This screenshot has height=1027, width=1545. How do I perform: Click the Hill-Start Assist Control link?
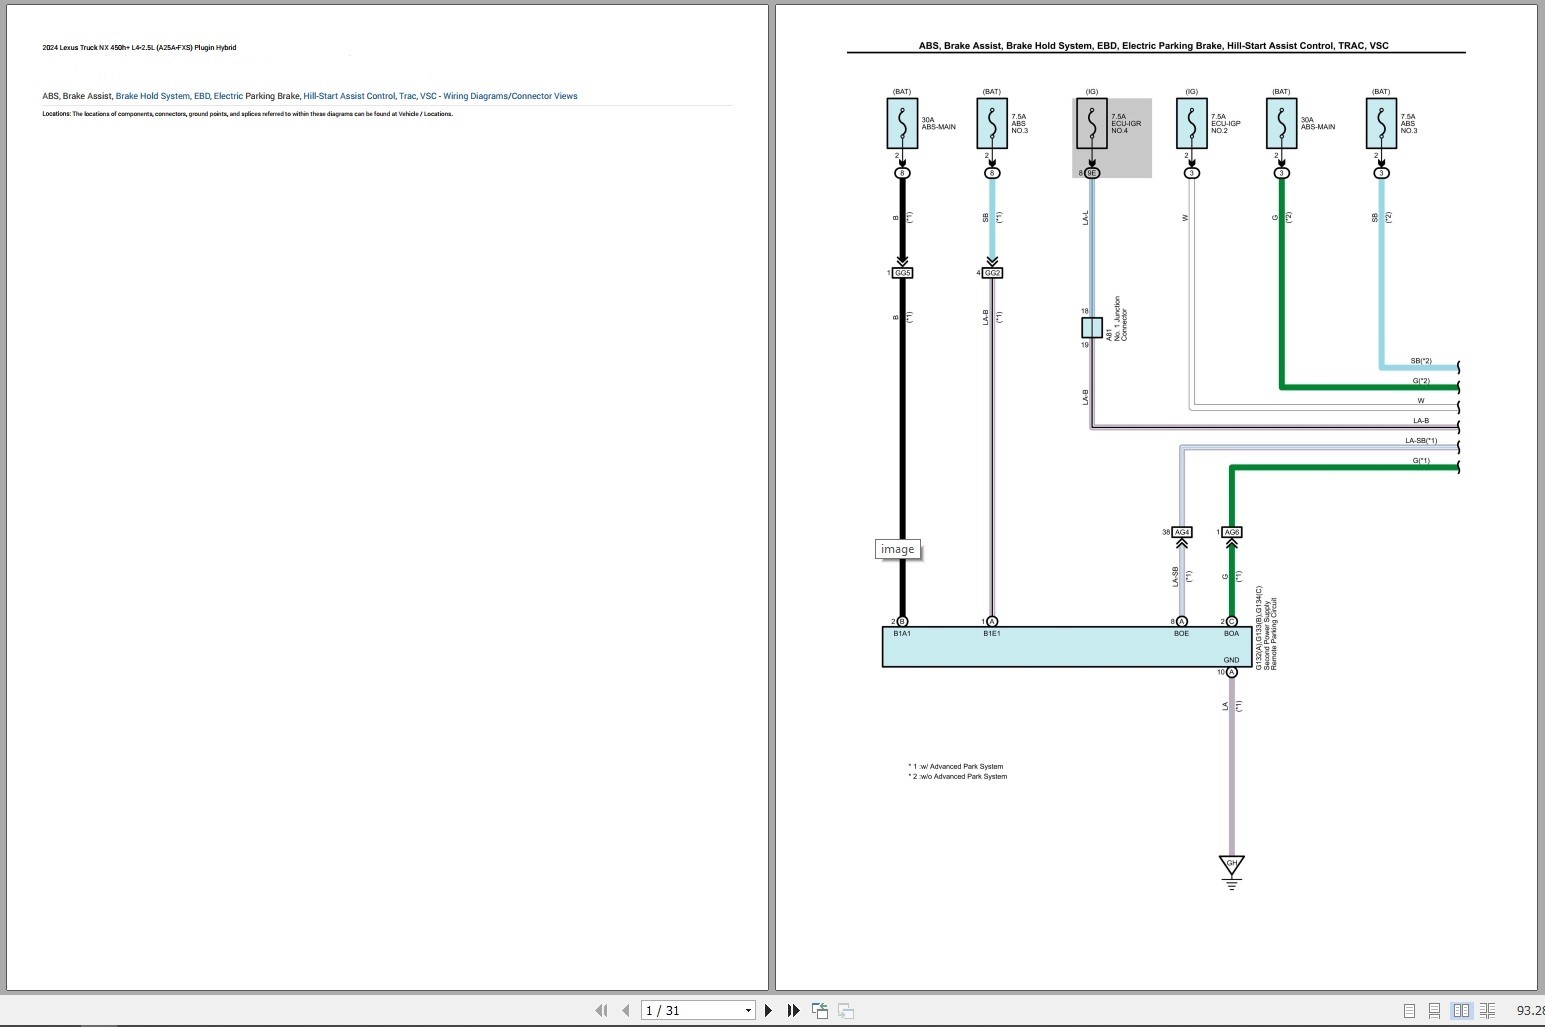348,95
